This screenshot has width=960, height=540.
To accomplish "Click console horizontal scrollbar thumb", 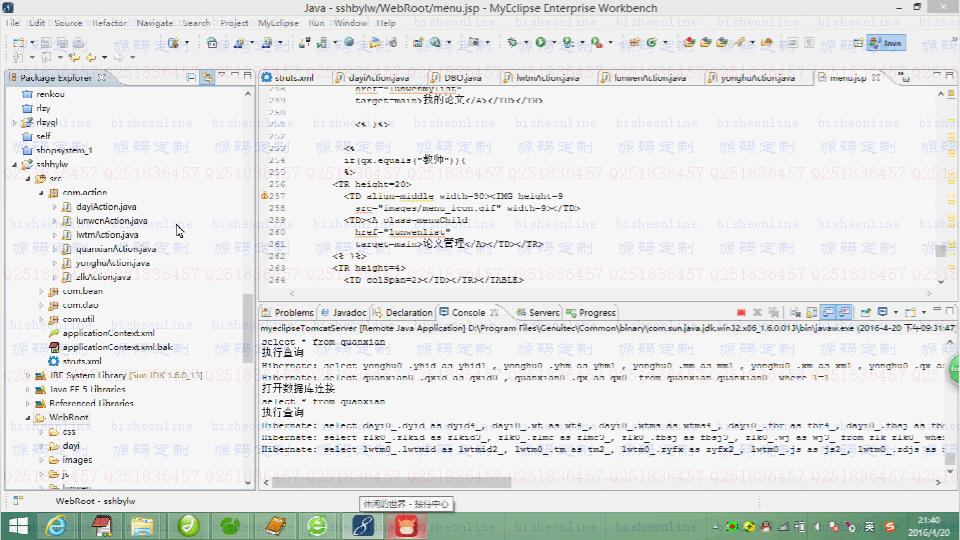I will [391, 482].
